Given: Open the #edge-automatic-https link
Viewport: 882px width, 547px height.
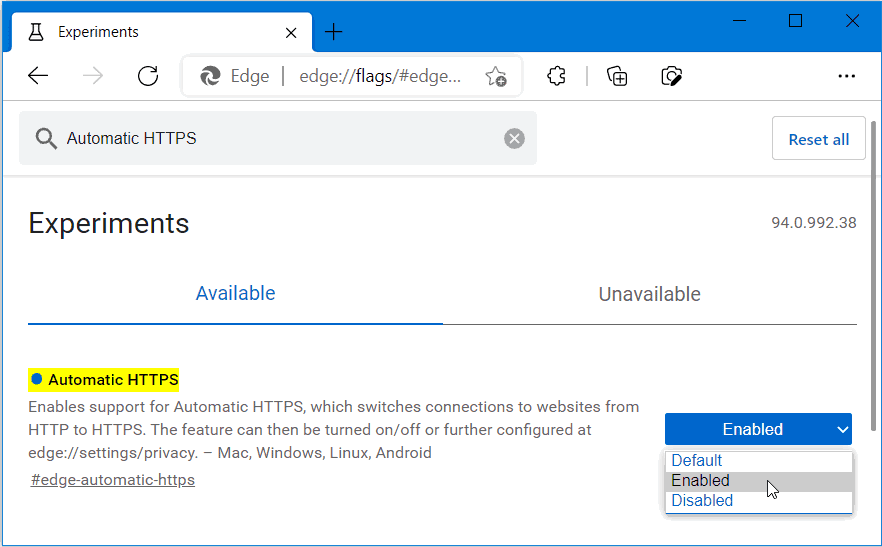Looking at the screenshot, I should click(113, 480).
